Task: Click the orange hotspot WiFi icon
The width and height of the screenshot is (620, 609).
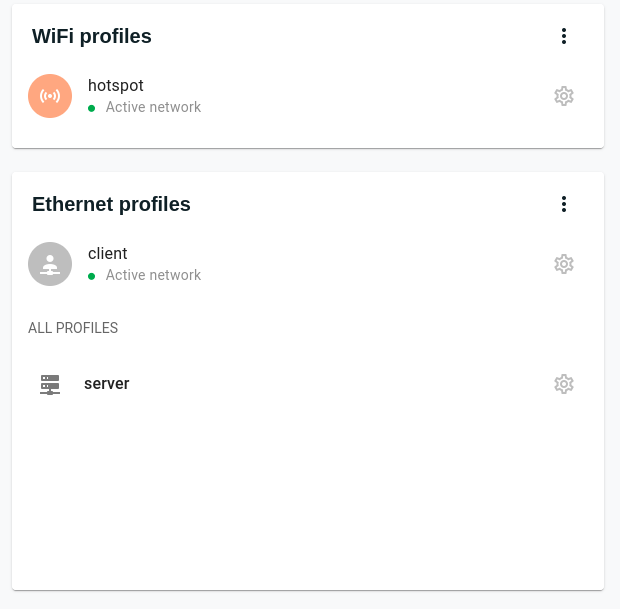Action: click(x=50, y=96)
